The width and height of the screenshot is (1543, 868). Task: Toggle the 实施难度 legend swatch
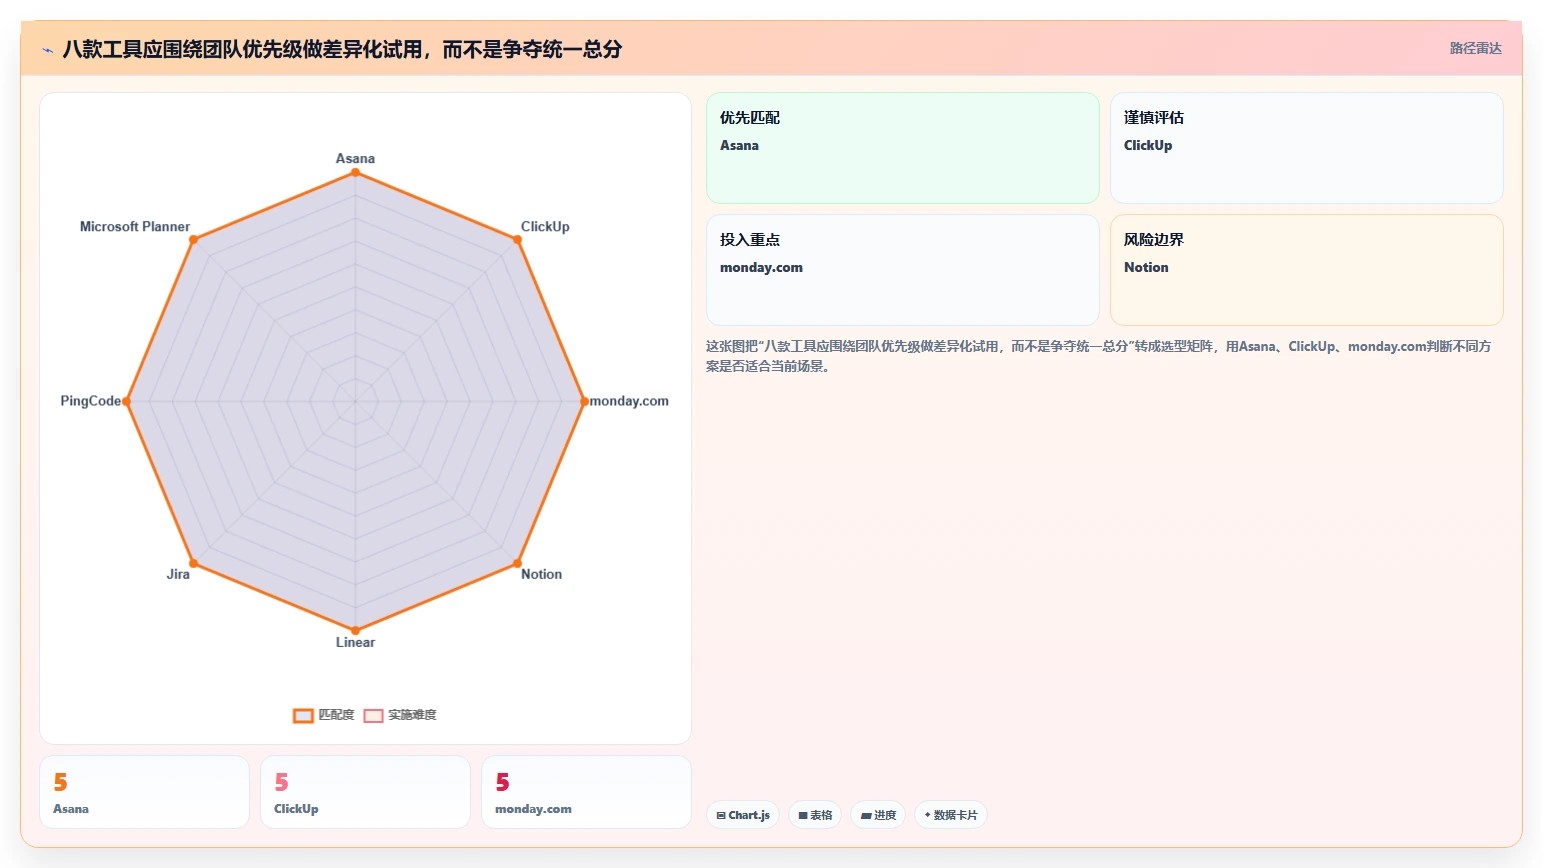[373, 715]
